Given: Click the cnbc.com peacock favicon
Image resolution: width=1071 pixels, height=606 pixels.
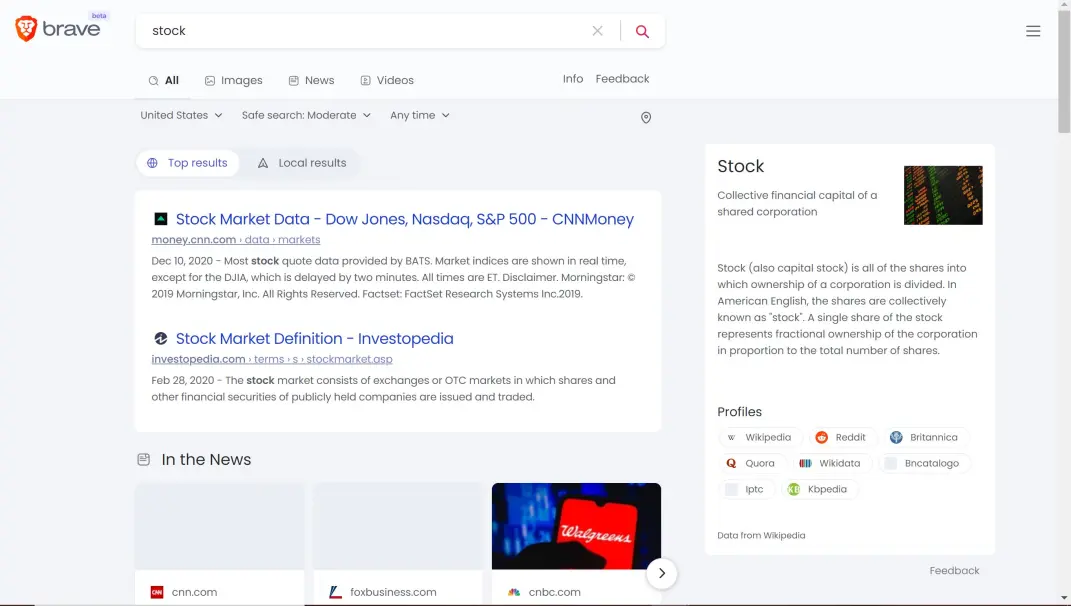Looking at the screenshot, I should point(514,592).
